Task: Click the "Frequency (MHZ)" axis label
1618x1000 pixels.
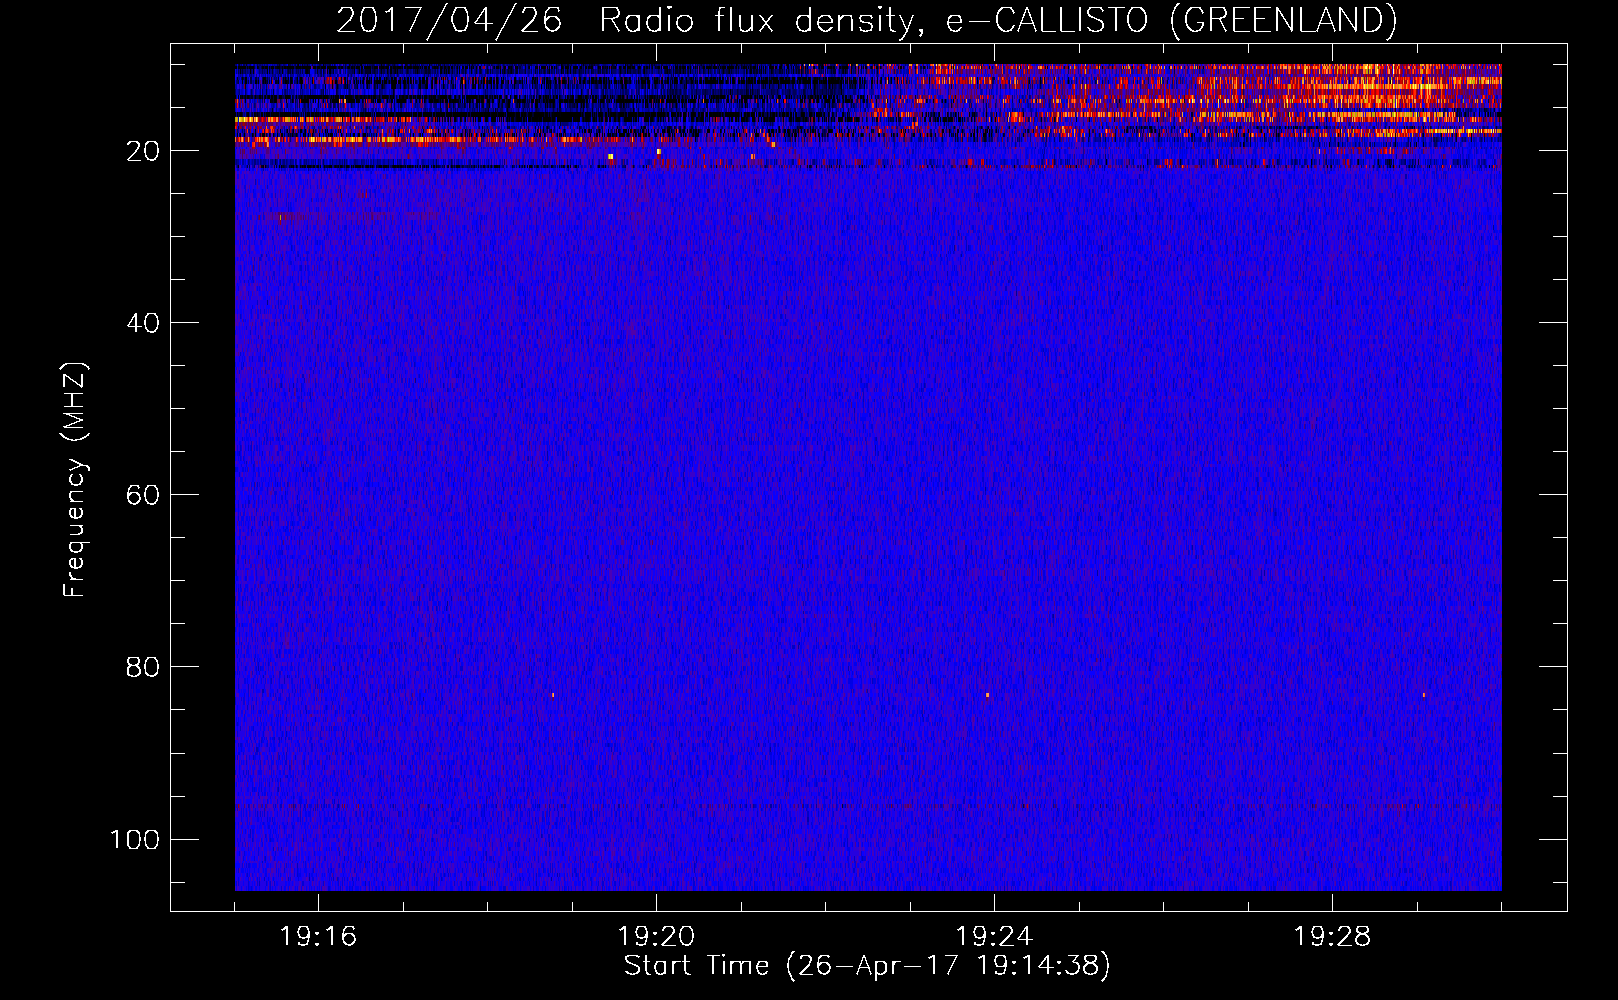Action: [75, 480]
